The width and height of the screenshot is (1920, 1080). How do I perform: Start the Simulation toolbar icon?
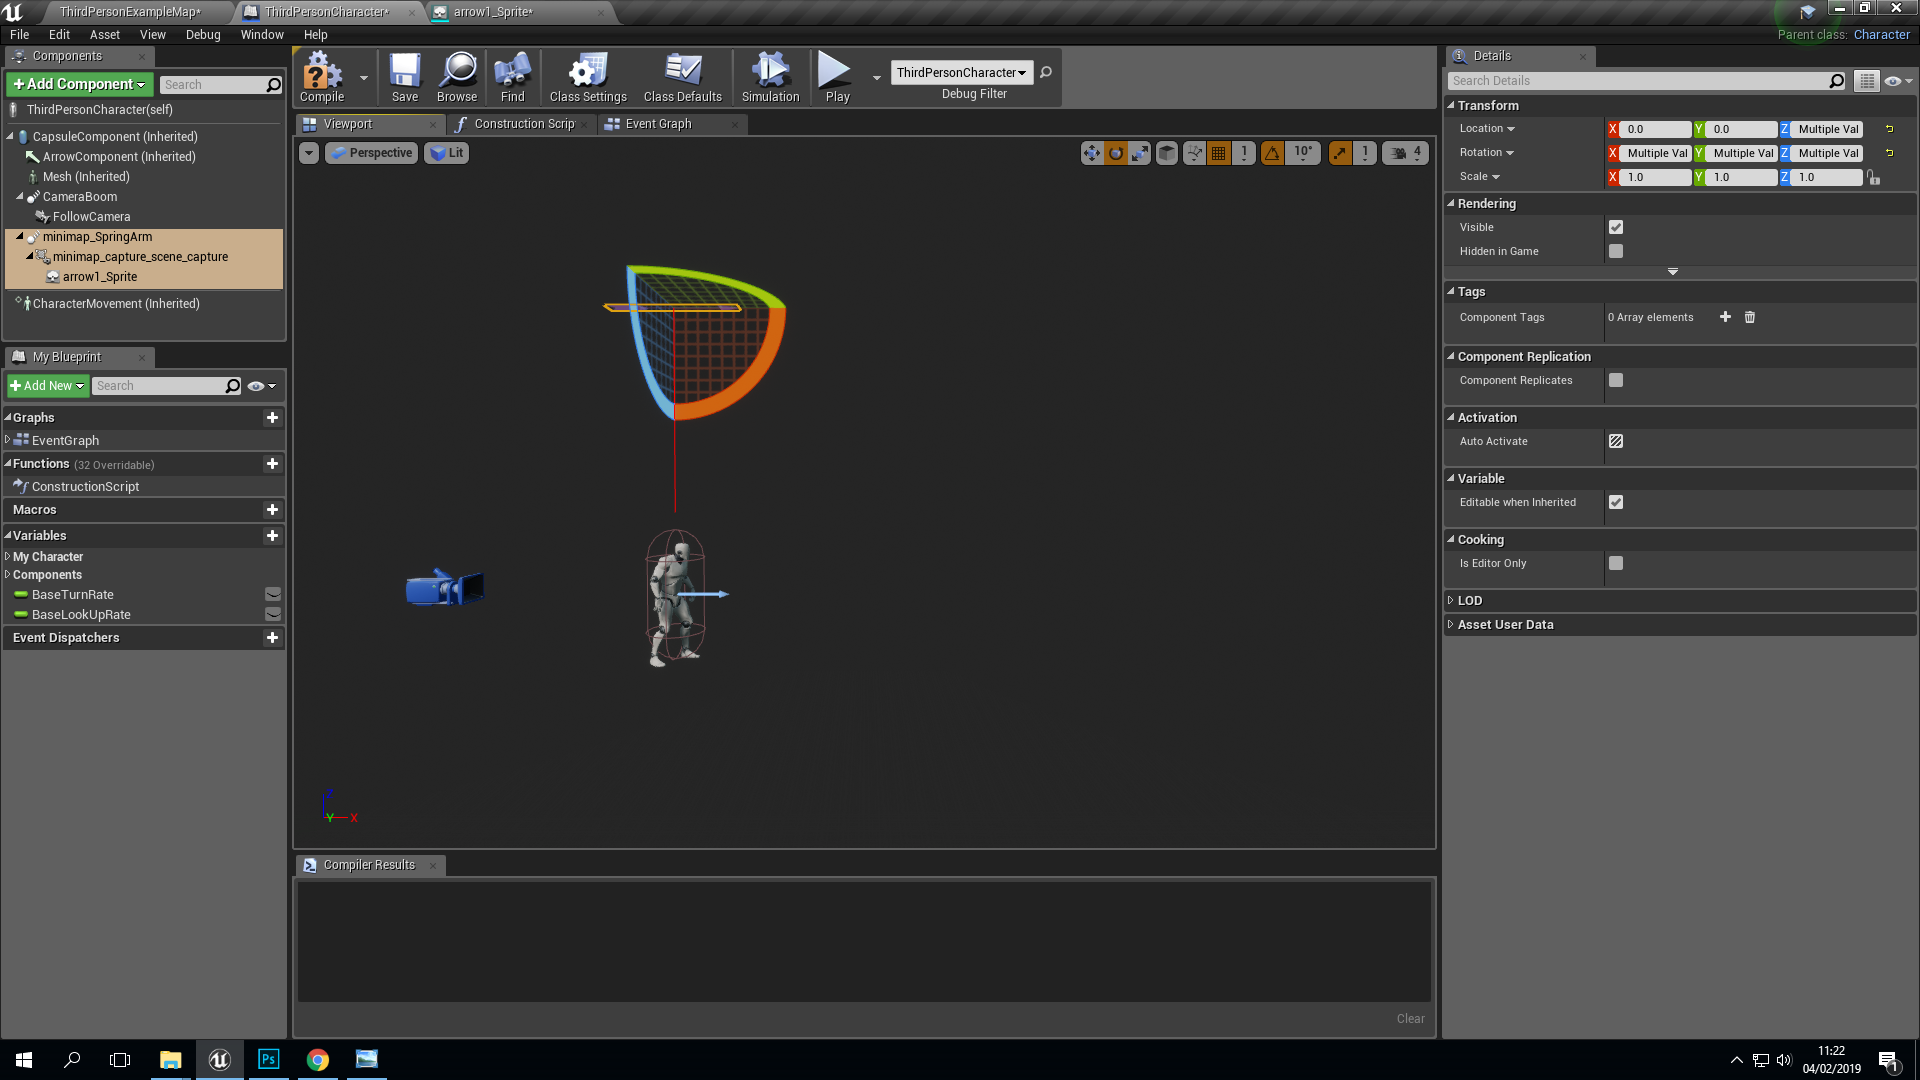tap(770, 77)
